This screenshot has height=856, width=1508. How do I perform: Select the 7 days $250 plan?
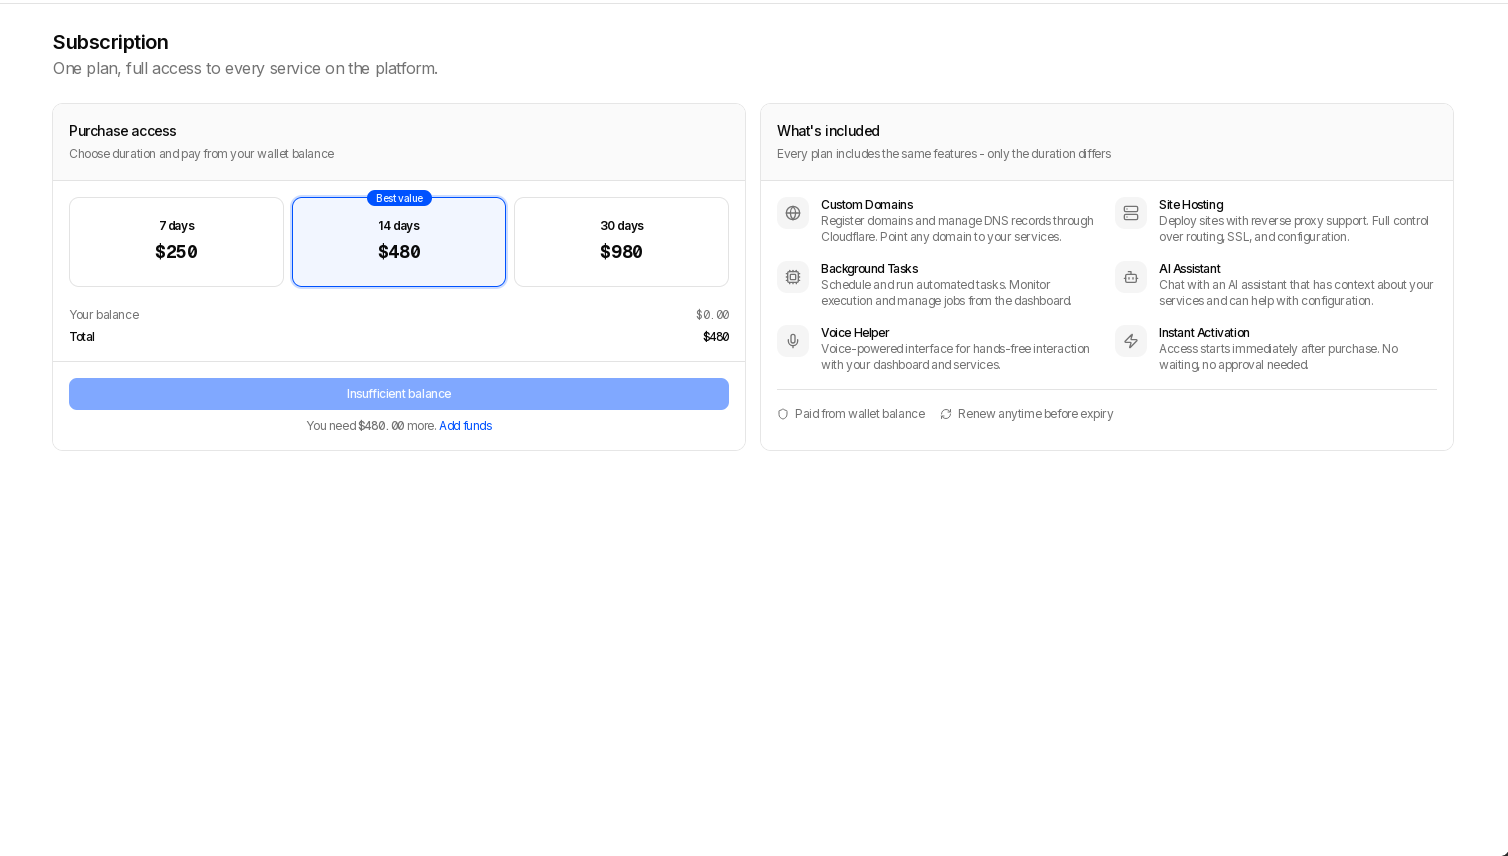tap(176, 242)
